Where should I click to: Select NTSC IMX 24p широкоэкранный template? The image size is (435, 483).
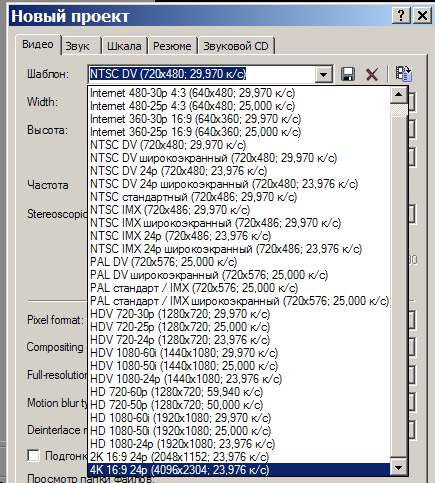pyautogui.click(x=239, y=249)
